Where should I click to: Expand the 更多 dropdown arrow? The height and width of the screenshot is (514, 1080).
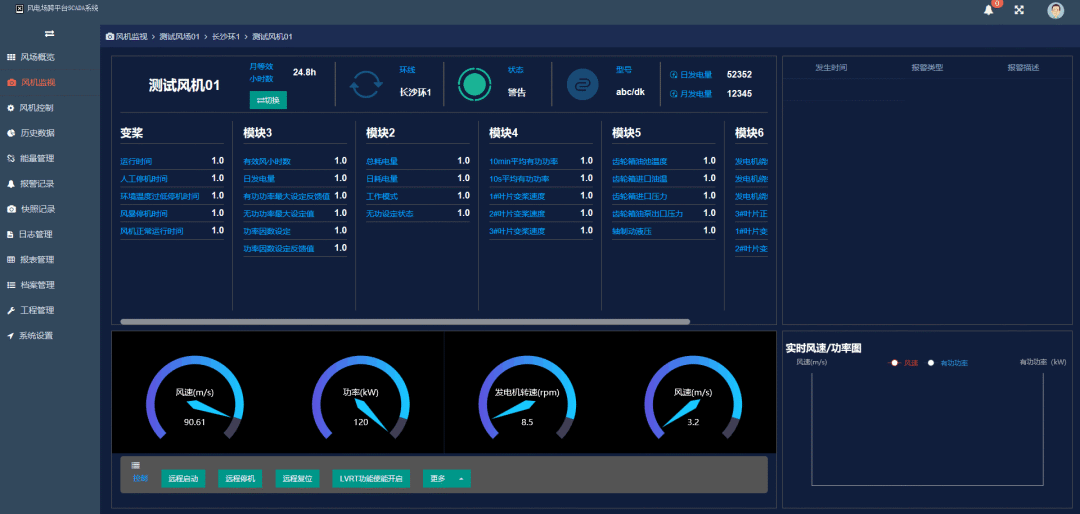461,479
